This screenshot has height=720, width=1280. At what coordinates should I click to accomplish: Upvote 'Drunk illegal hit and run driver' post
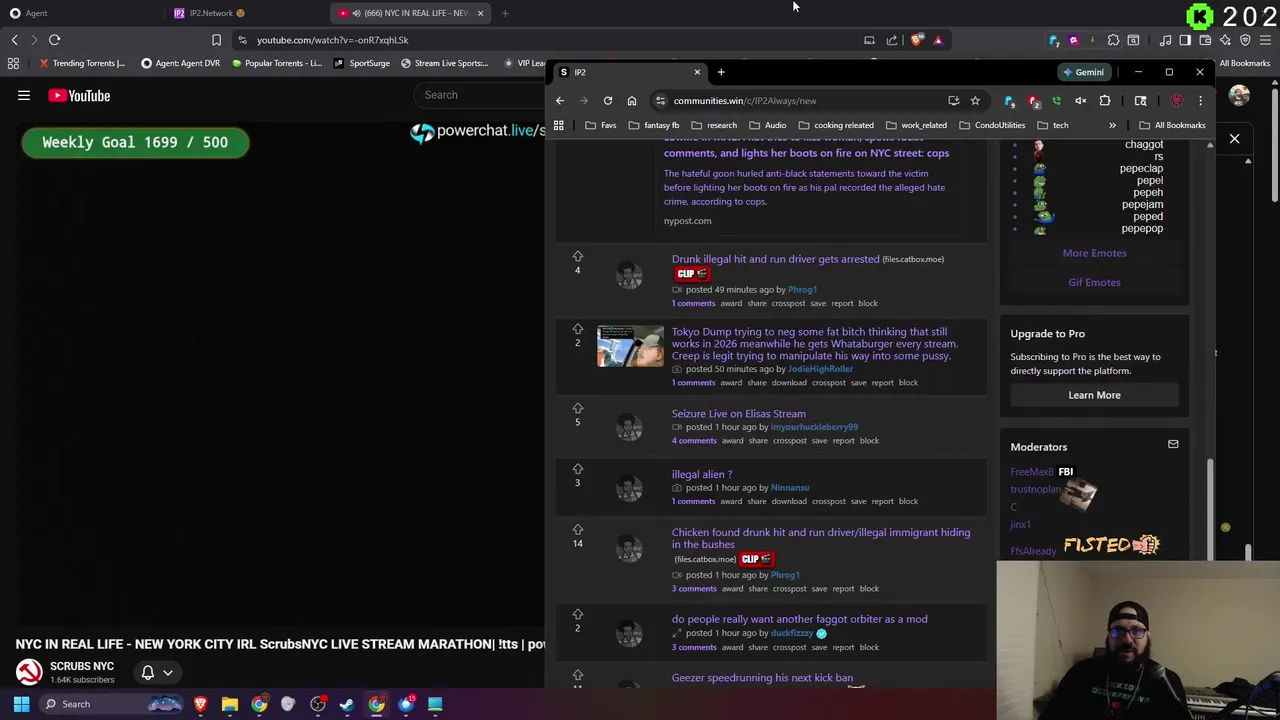click(x=577, y=256)
